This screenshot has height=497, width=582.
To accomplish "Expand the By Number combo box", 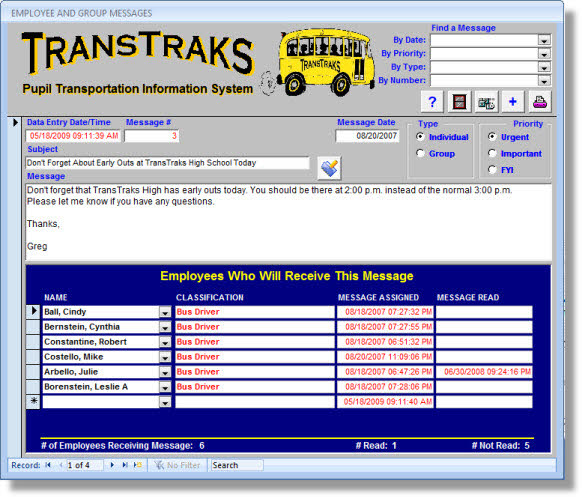I will [544, 81].
